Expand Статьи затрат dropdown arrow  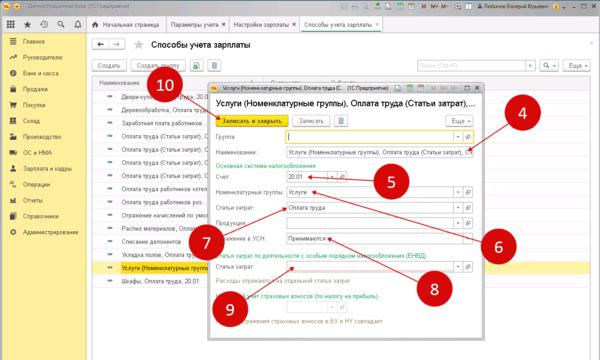458,208
